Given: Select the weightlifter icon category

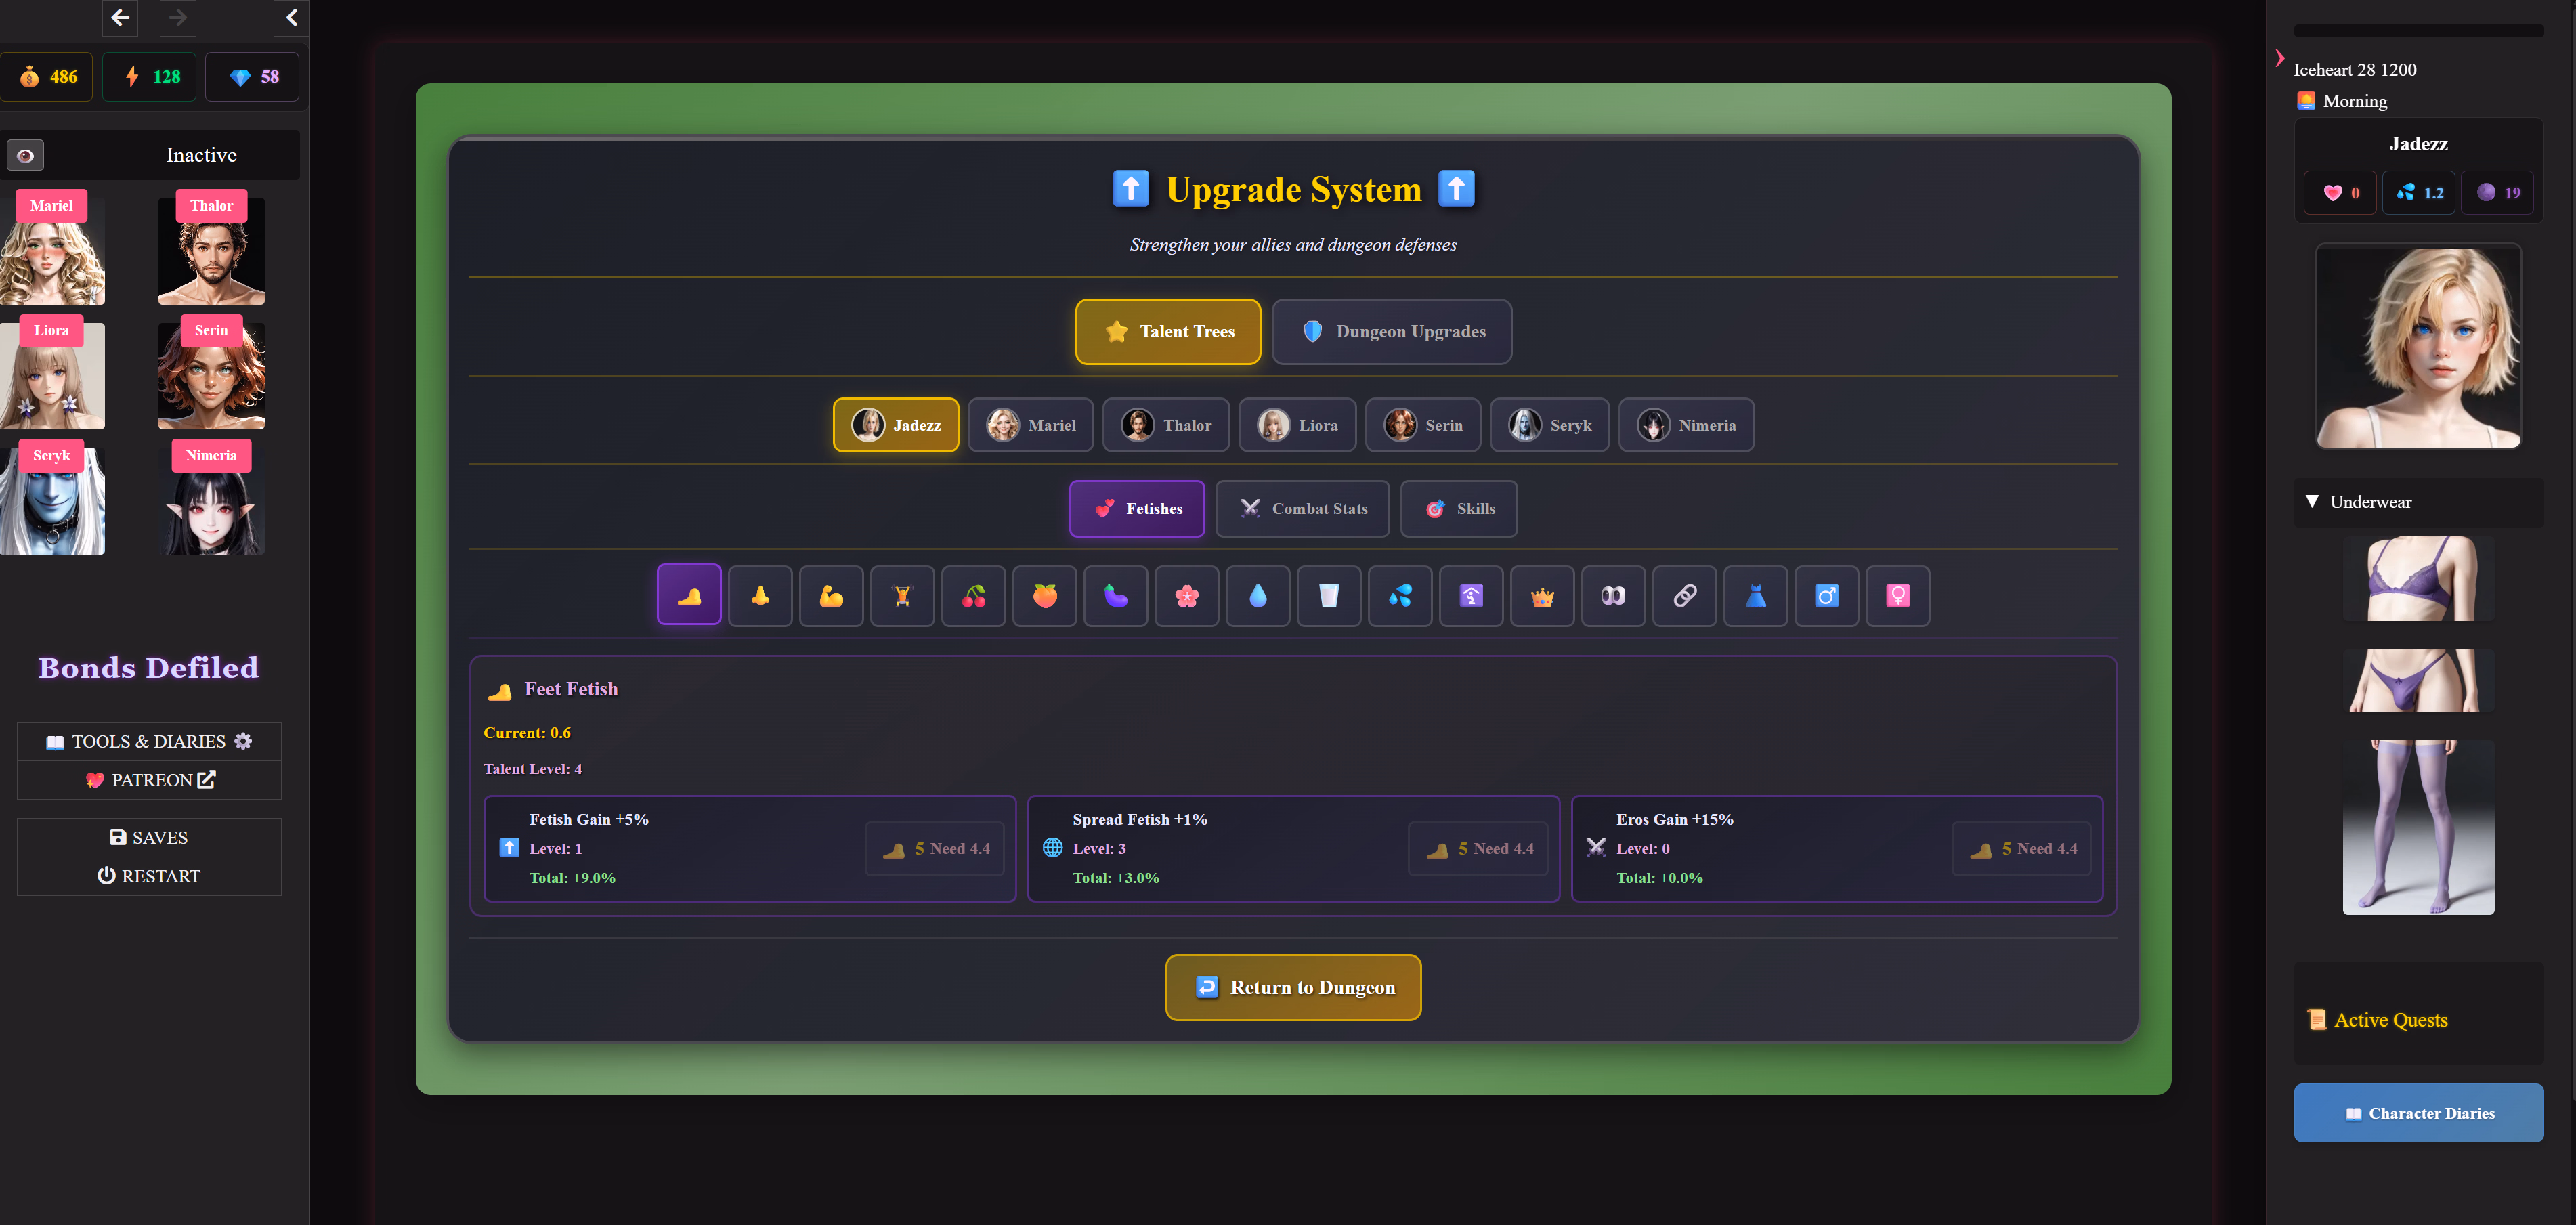Looking at the screenshot, I should (902, 596).
